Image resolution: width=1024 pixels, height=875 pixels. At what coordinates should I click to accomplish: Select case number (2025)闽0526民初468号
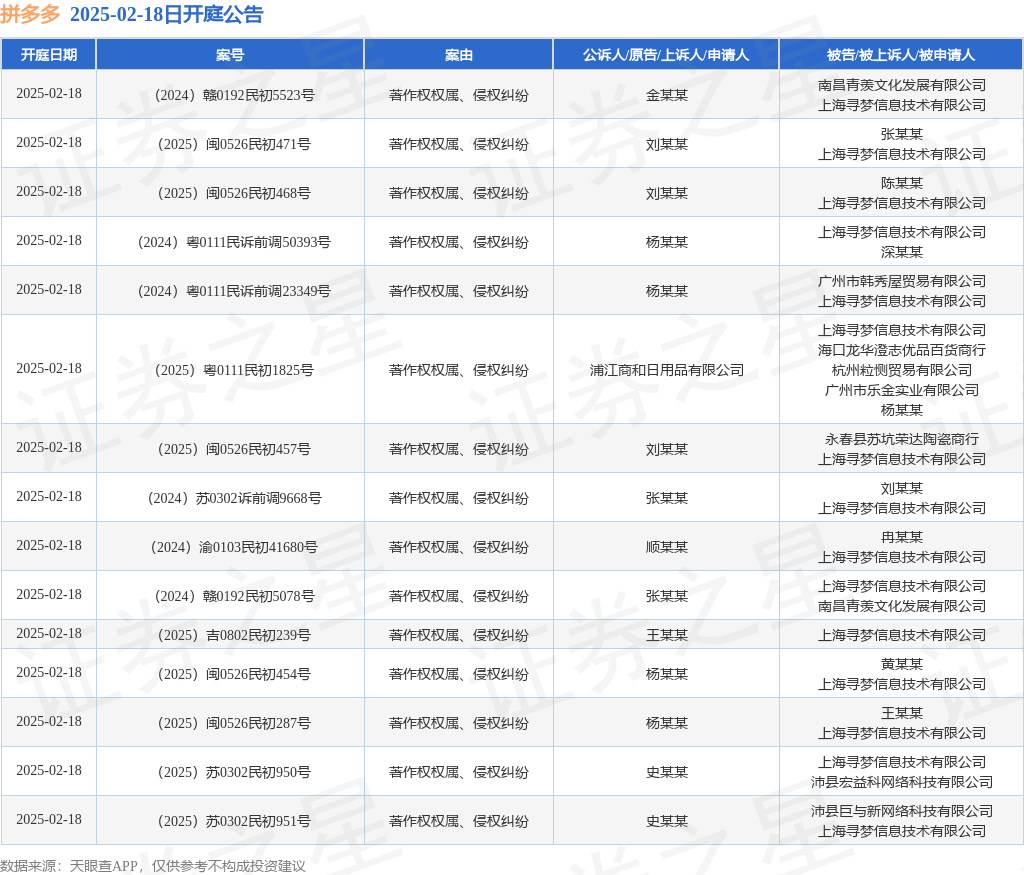[234, 193]
